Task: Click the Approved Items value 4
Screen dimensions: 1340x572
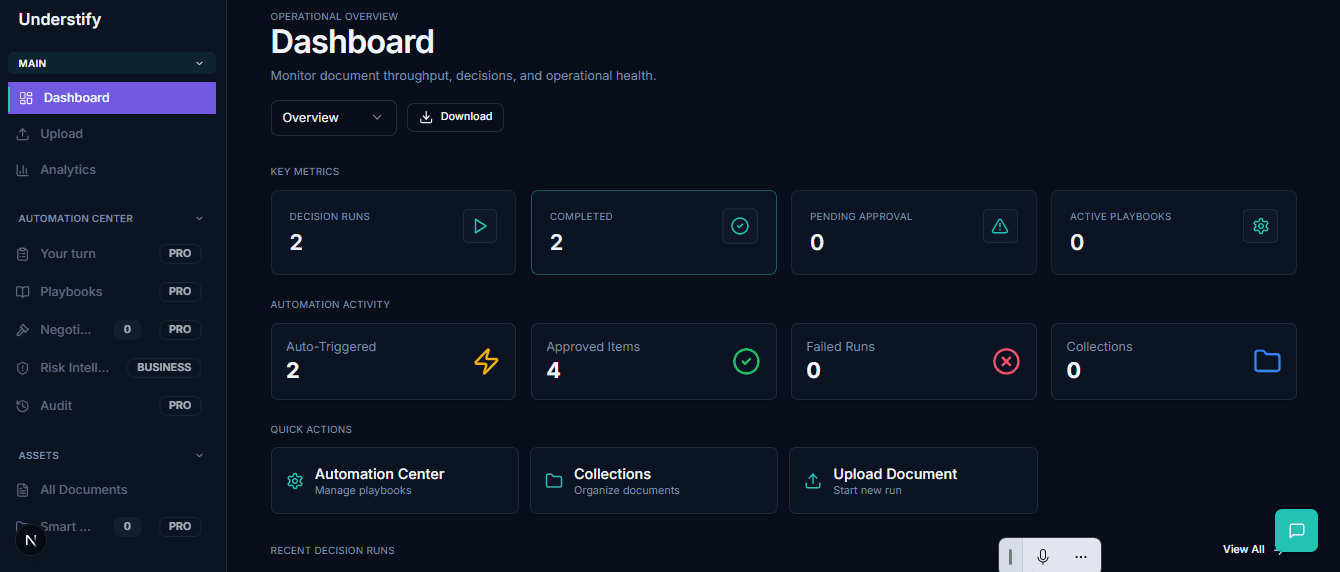Action: 554,371
